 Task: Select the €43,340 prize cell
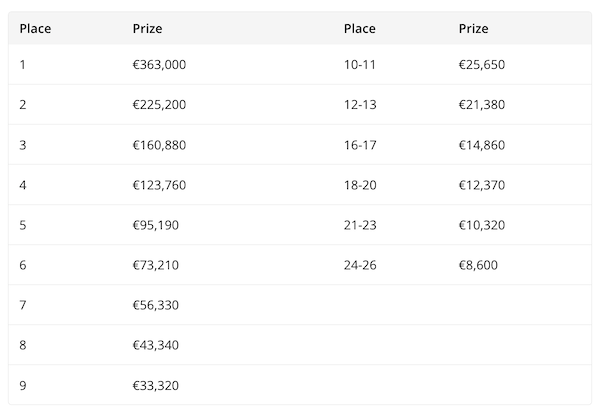156,345
